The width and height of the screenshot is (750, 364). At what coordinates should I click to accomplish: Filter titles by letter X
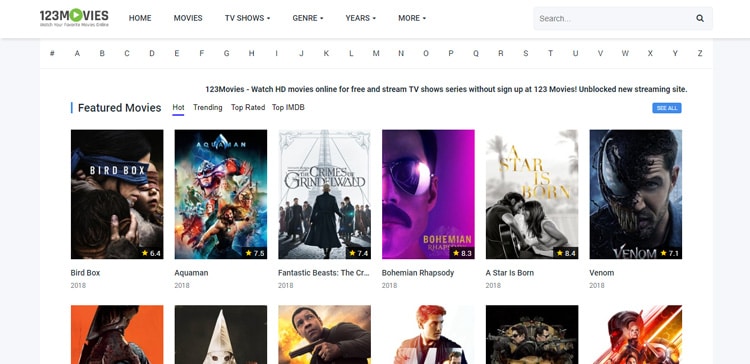(650, 53)
